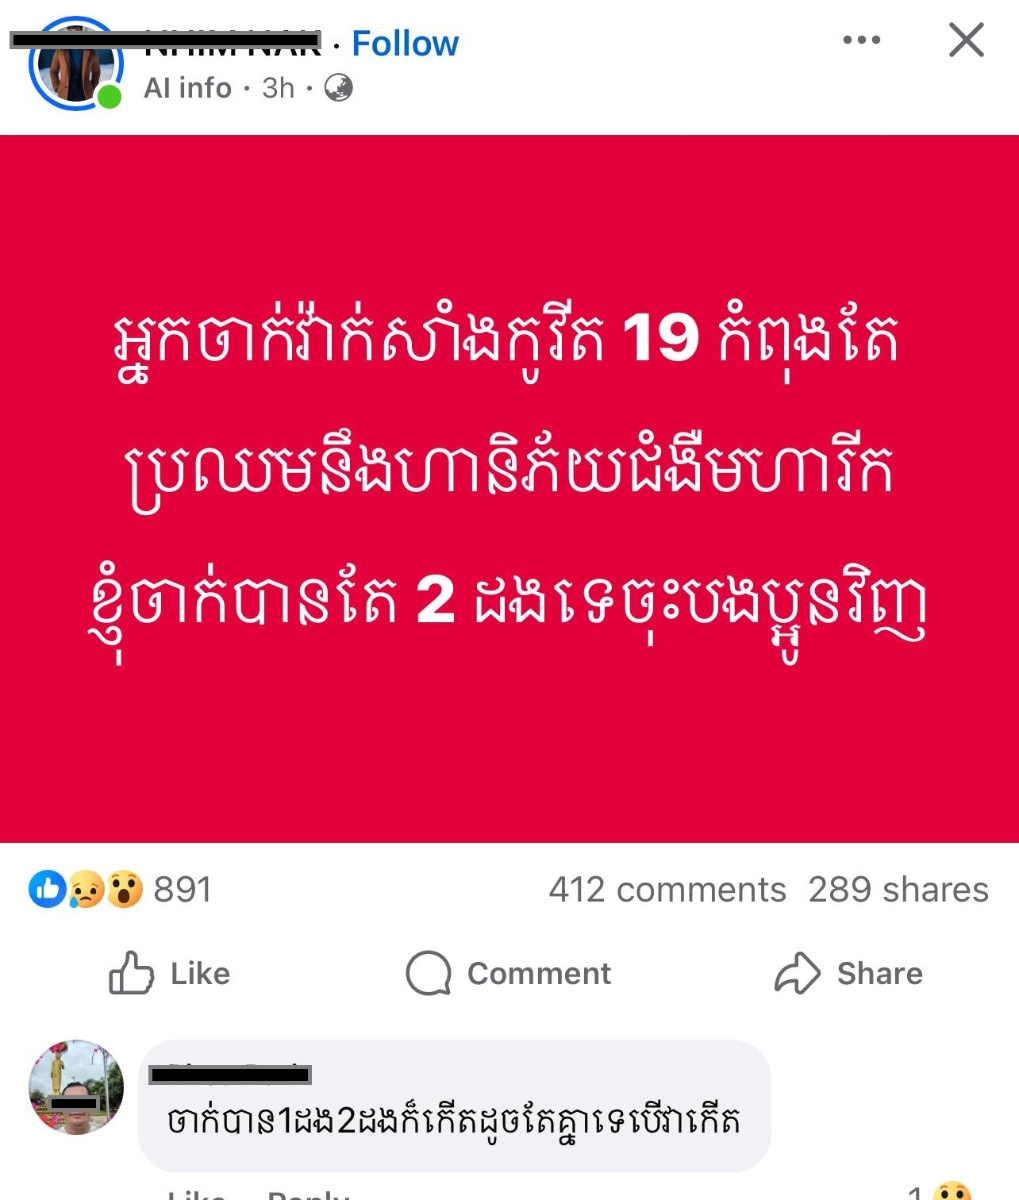This screenshot has width=1019, height=1200.
Task: Close the post with the X icon
Action: (966, 41)
